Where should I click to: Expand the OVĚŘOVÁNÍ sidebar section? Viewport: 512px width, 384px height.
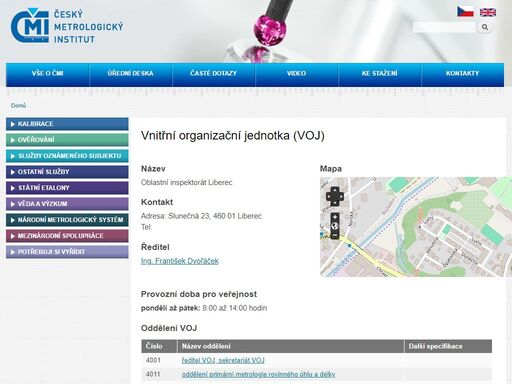[x=67, y=140]
